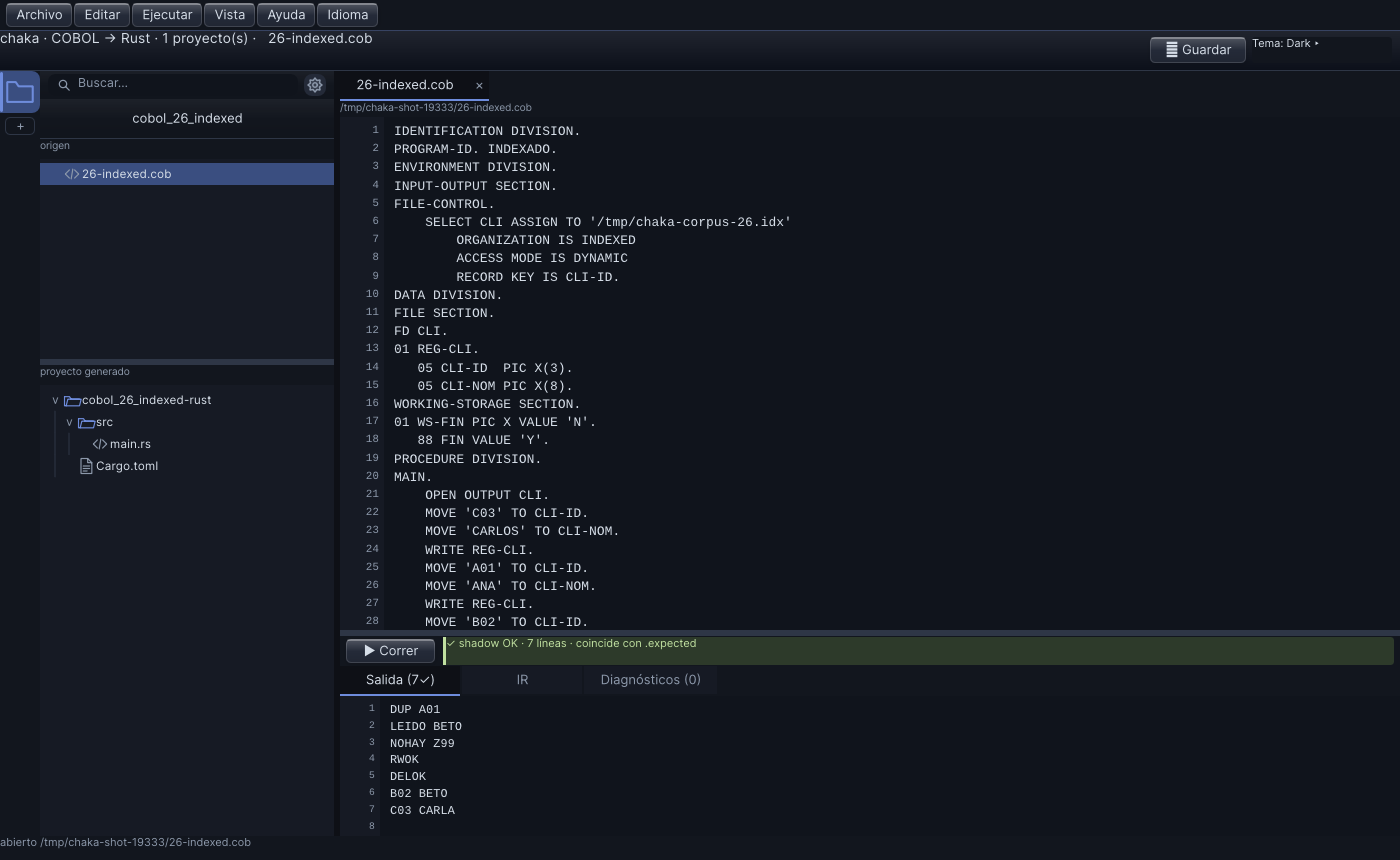1400x860 pixels.
Task: Click output line C03 CARLA
Action: click(422, 811)
